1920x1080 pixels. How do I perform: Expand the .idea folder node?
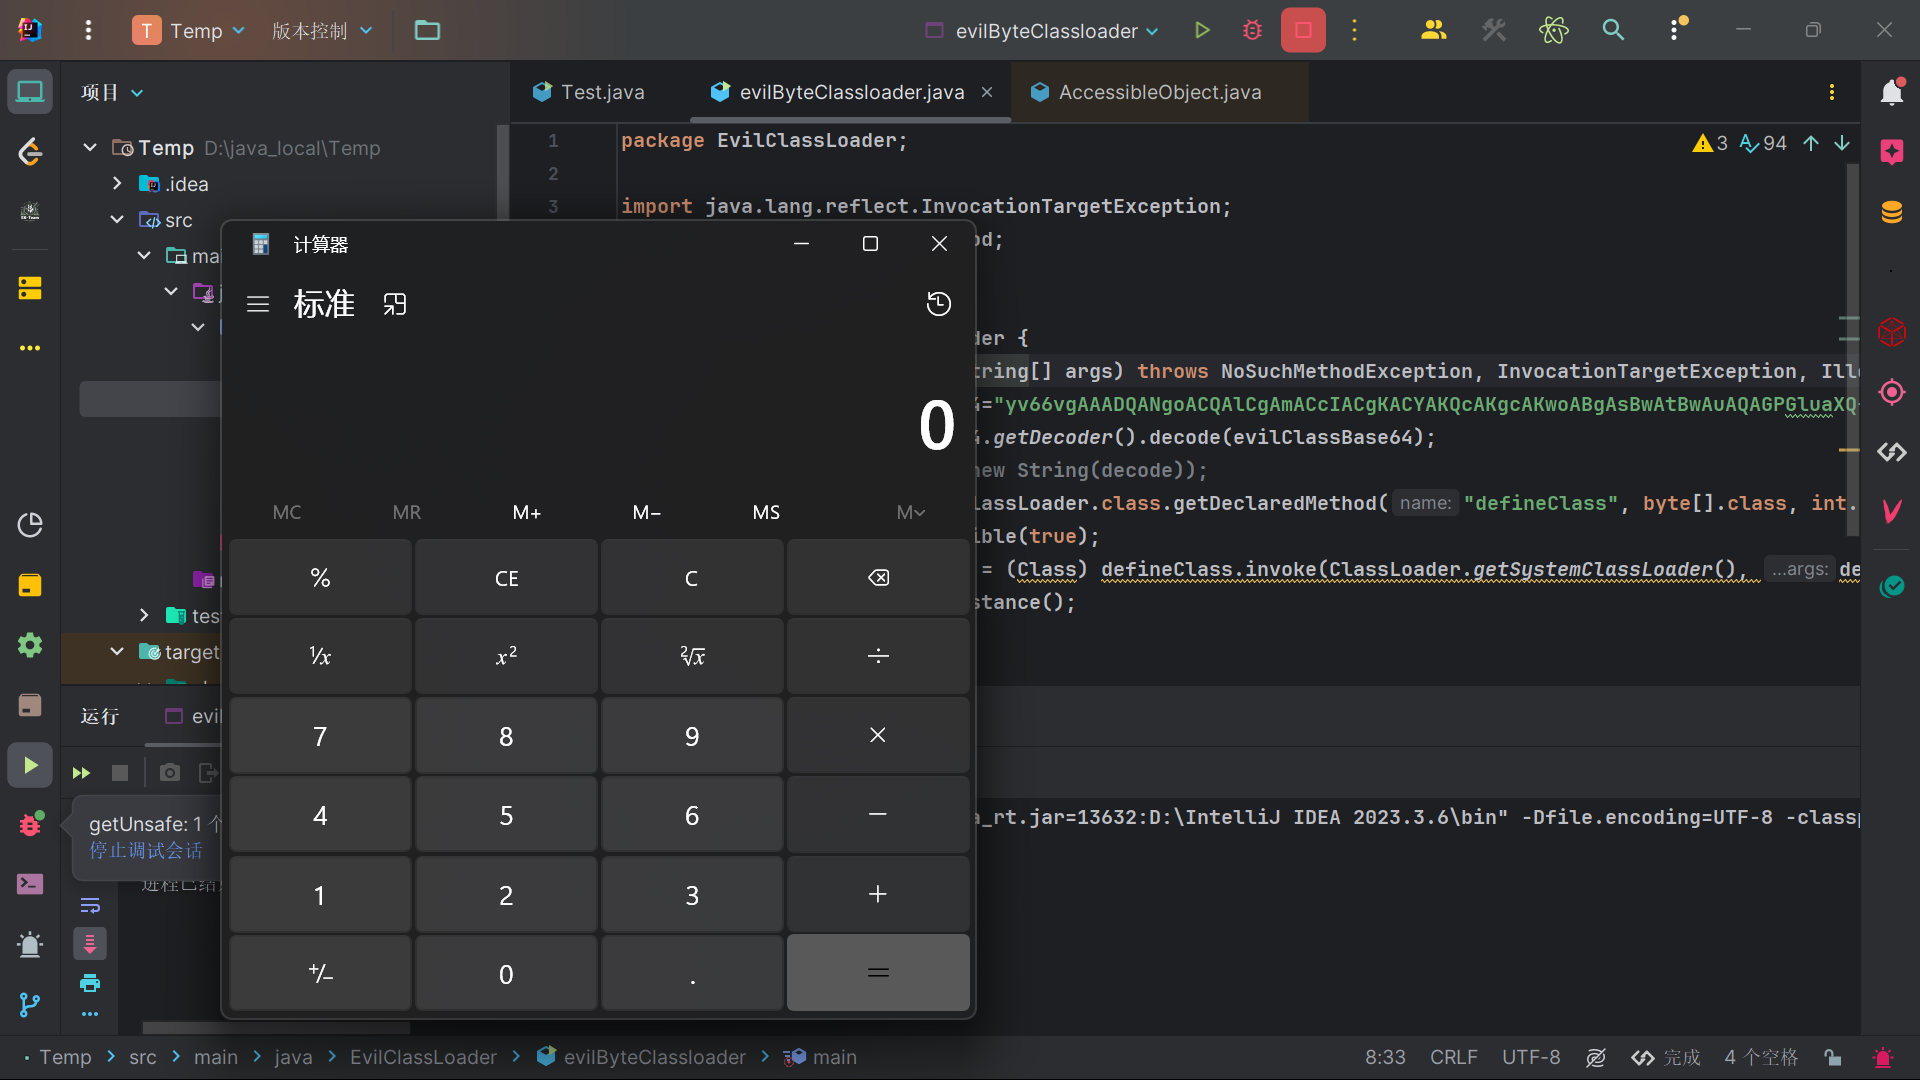coord(117,184)
